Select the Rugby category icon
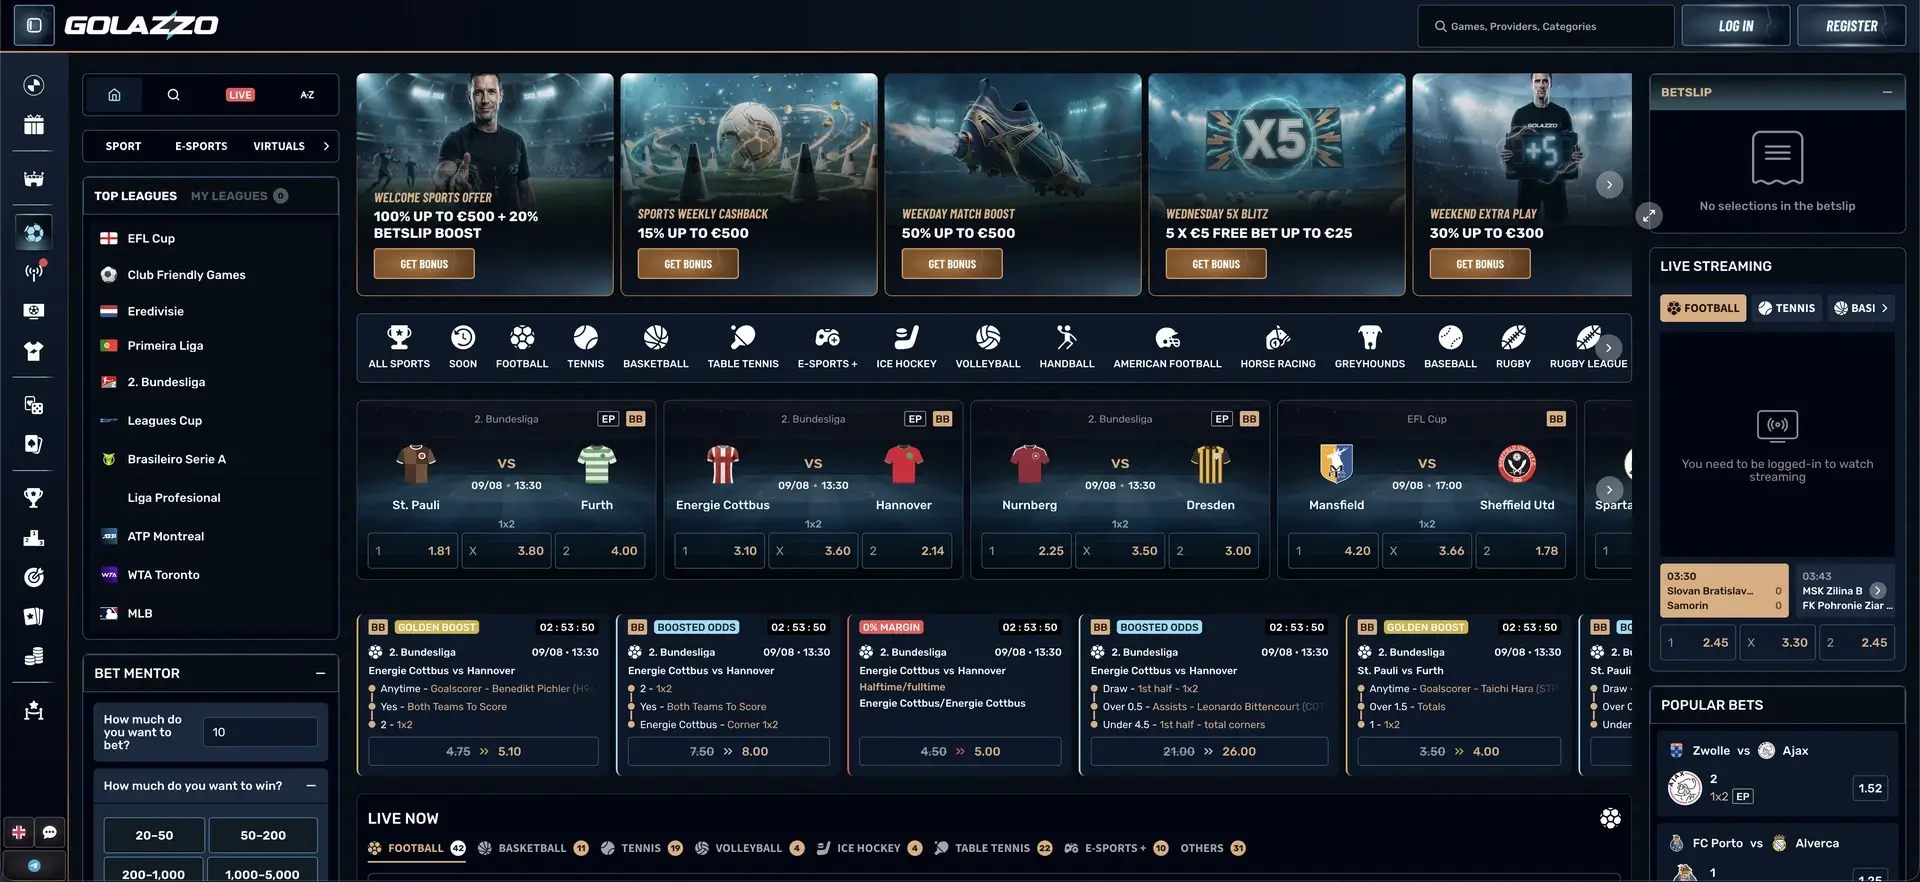This screenshot has height=882, width=1920. tap(1513, 347)
